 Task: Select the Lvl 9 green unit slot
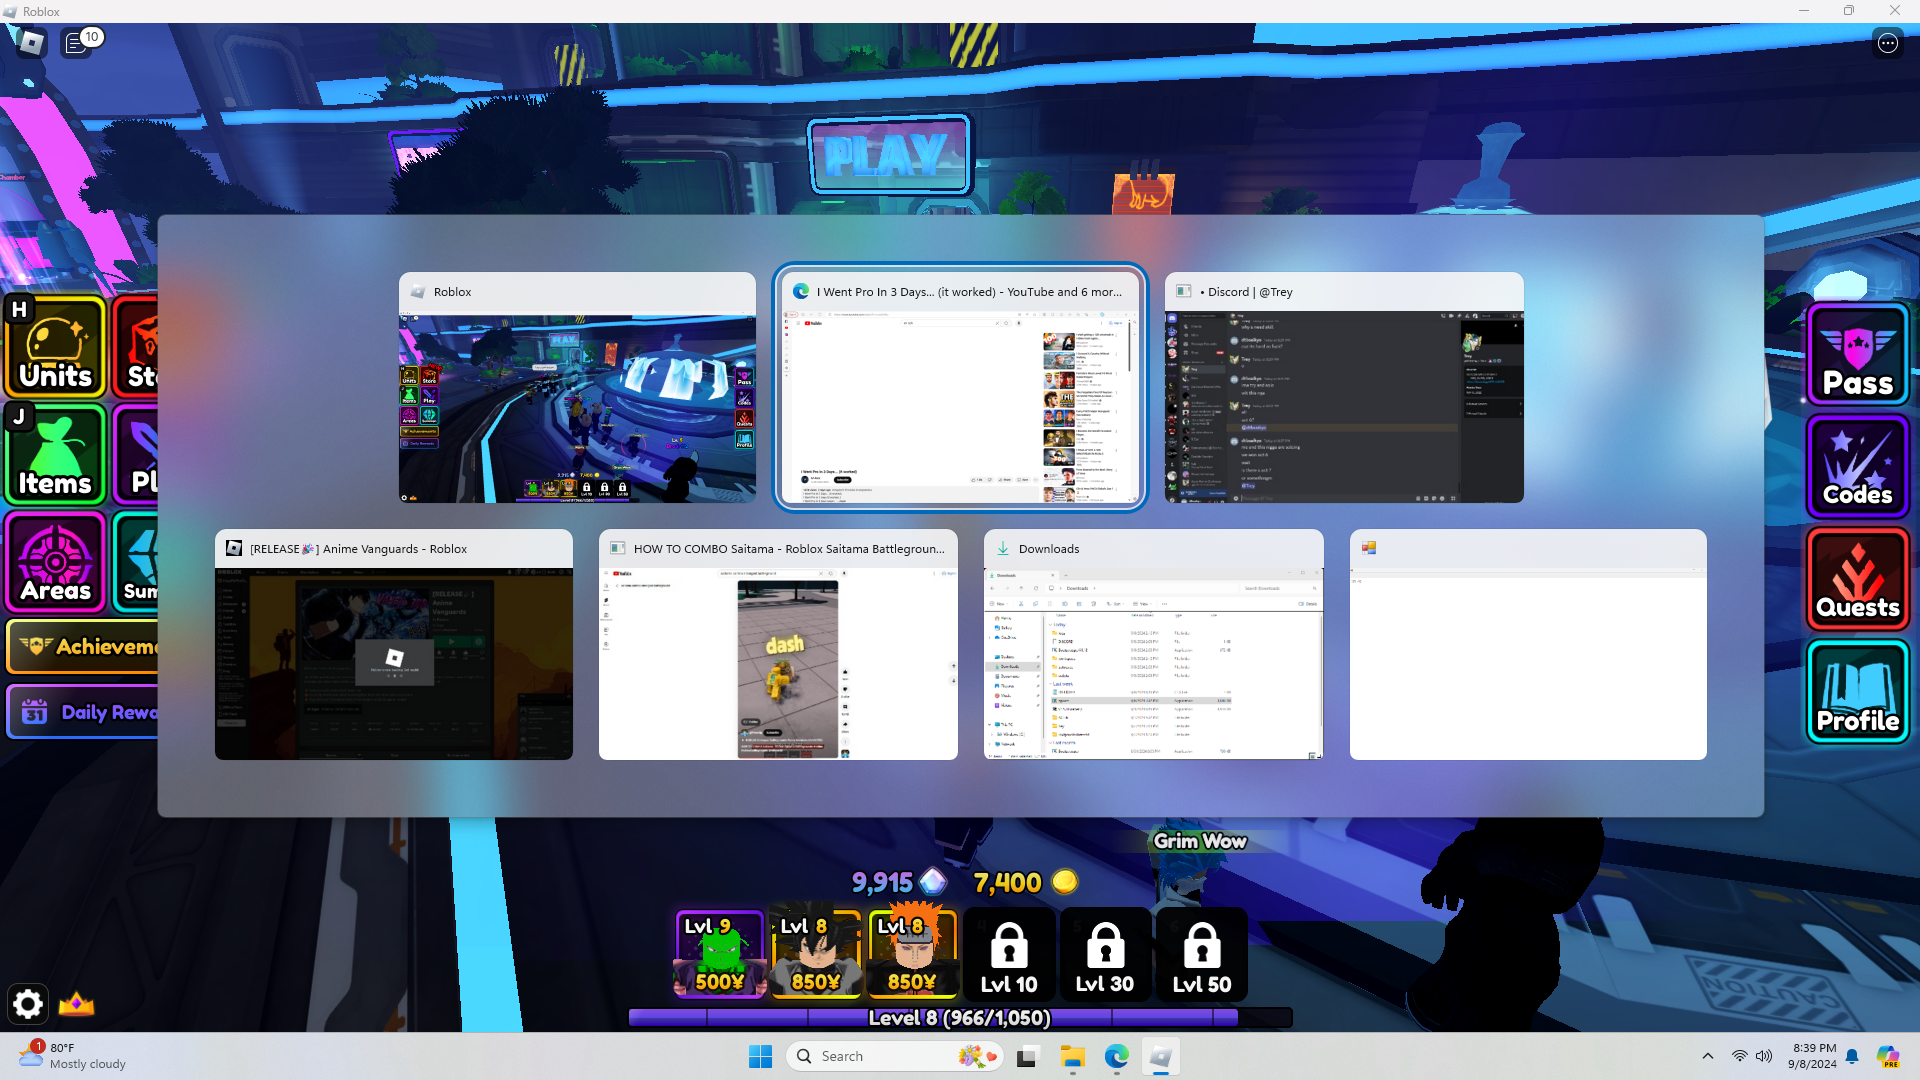tap(720, 953)
